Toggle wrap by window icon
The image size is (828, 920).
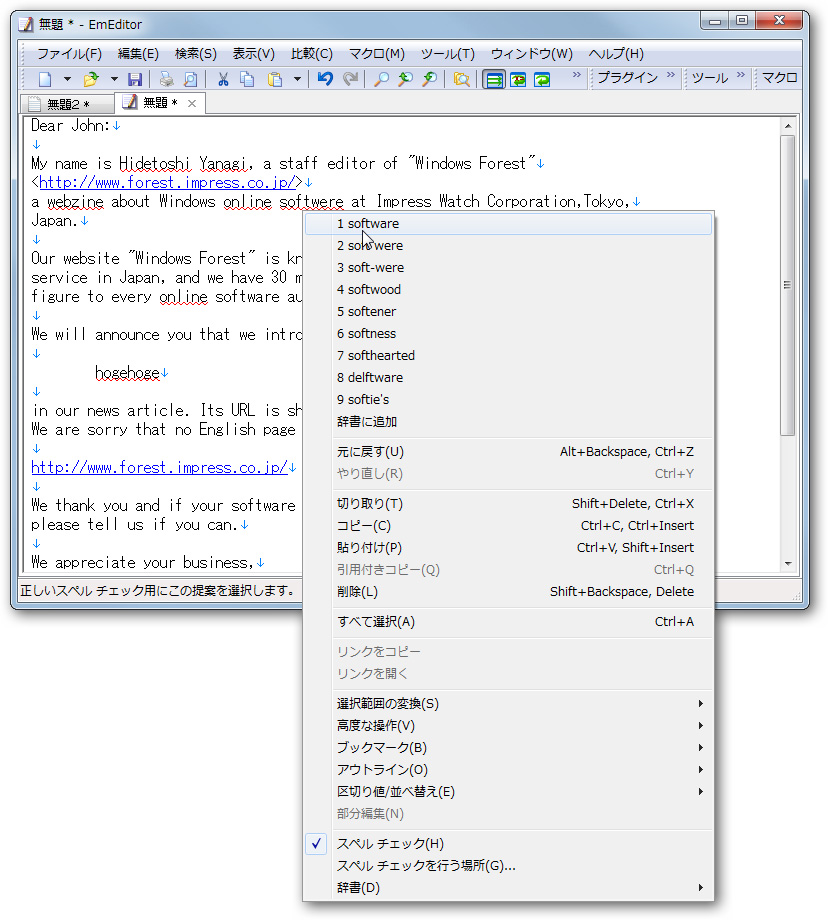542,79
